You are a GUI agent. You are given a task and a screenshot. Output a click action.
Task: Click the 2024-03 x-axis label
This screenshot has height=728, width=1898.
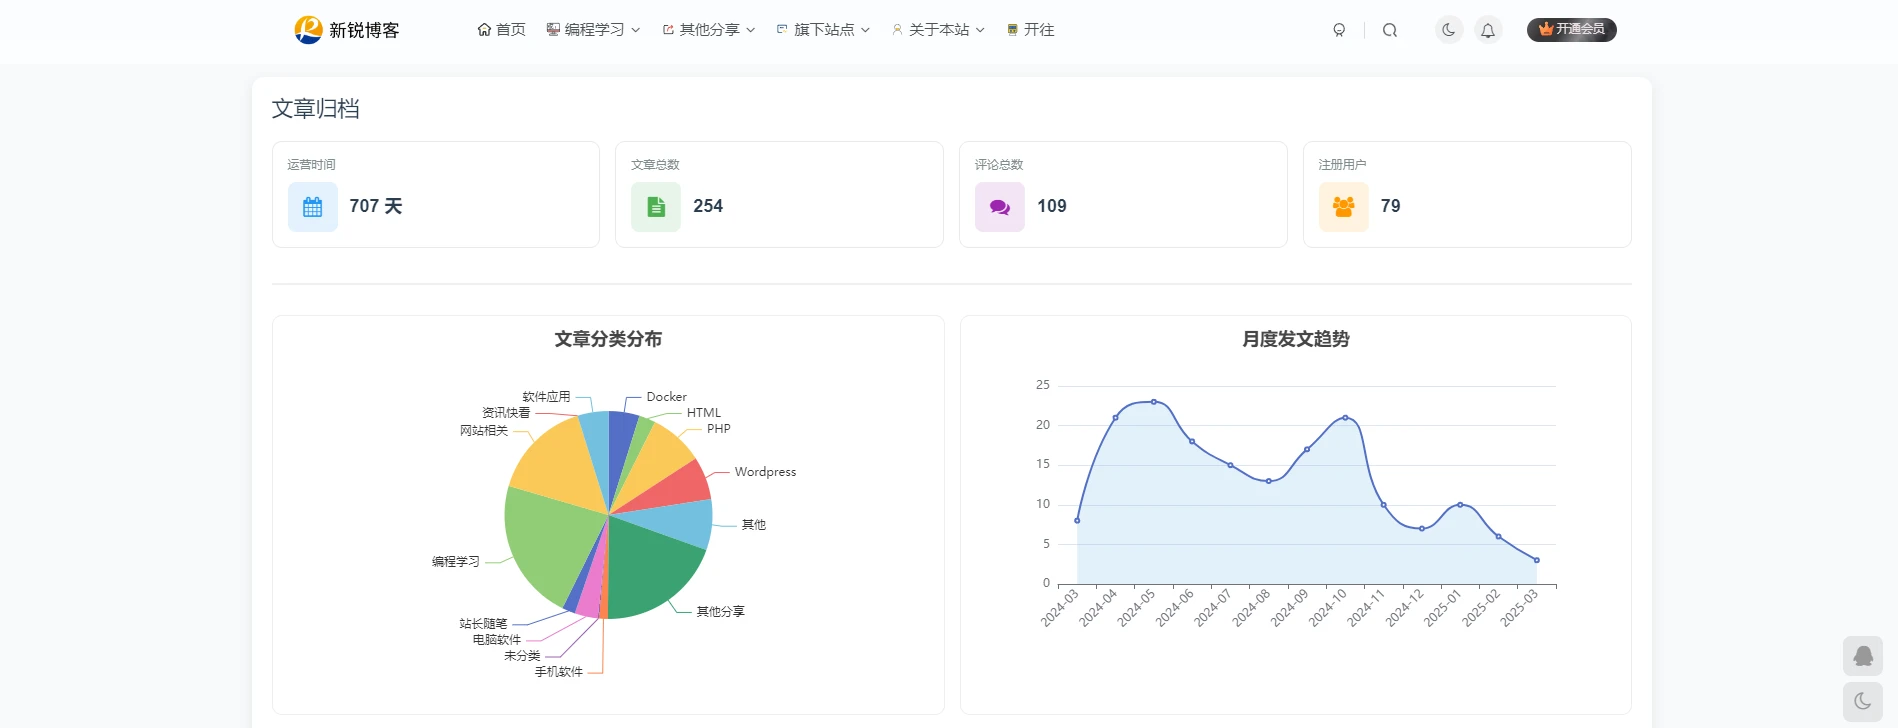[x=1060, y=608]
